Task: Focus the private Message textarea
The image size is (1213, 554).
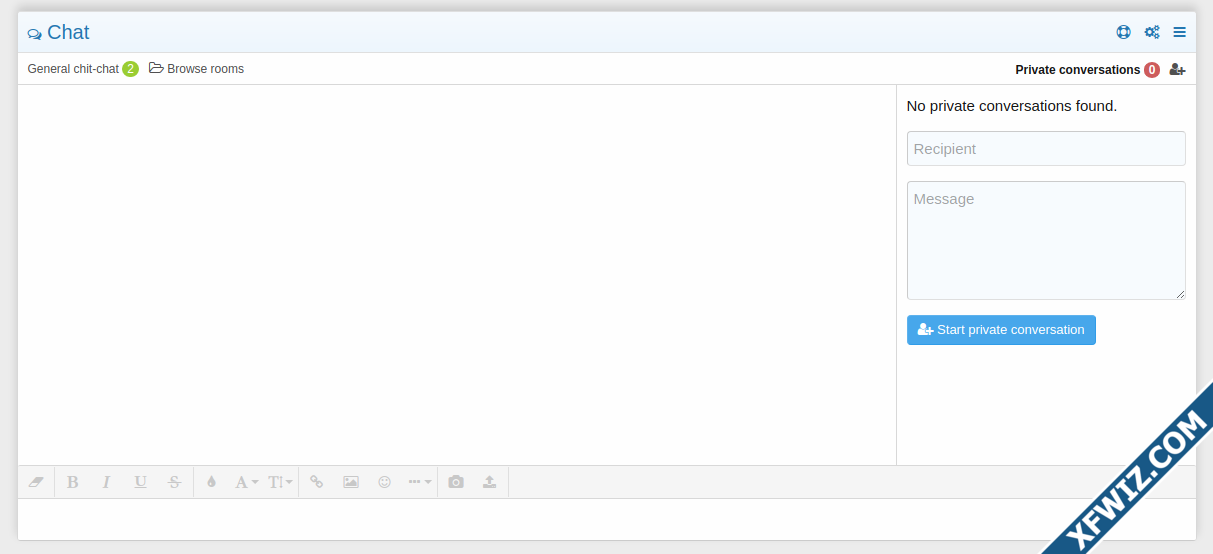Action: coord(1046,240)
